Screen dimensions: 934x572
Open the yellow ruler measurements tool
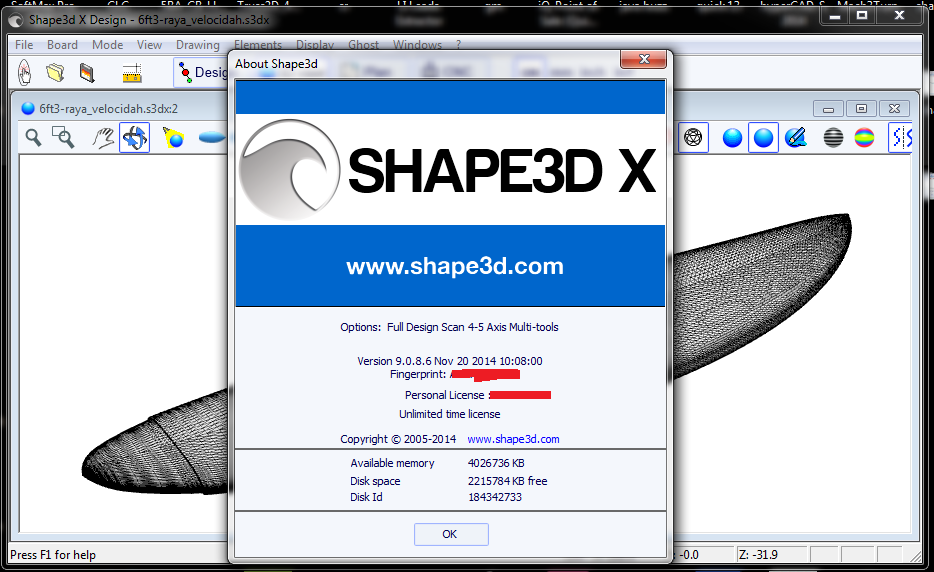[x=132, y=73]
